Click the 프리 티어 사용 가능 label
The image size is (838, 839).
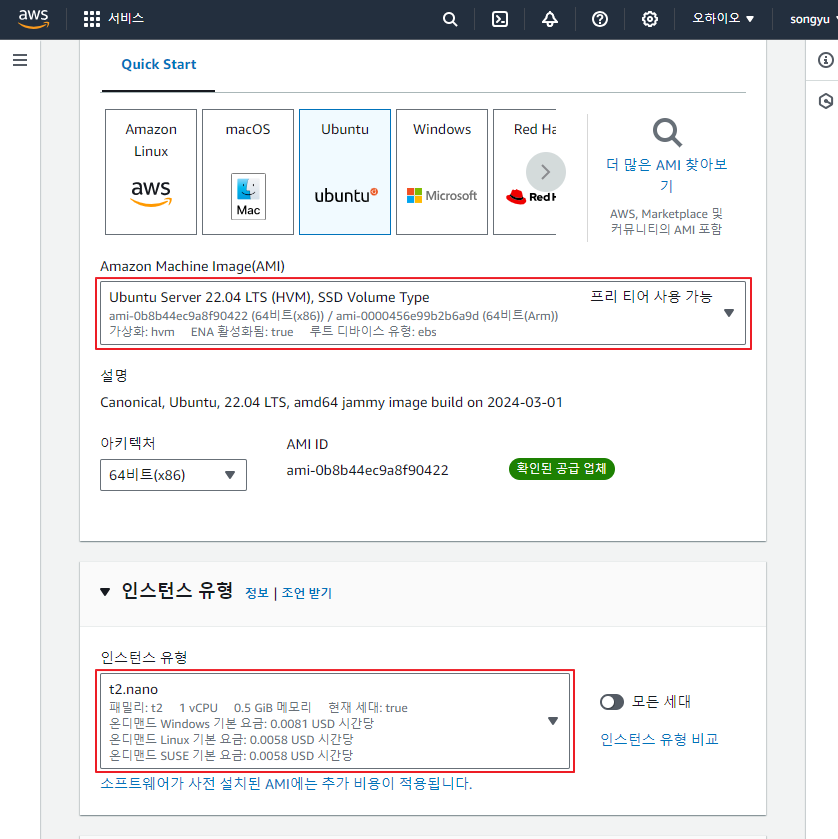point(651,296)
